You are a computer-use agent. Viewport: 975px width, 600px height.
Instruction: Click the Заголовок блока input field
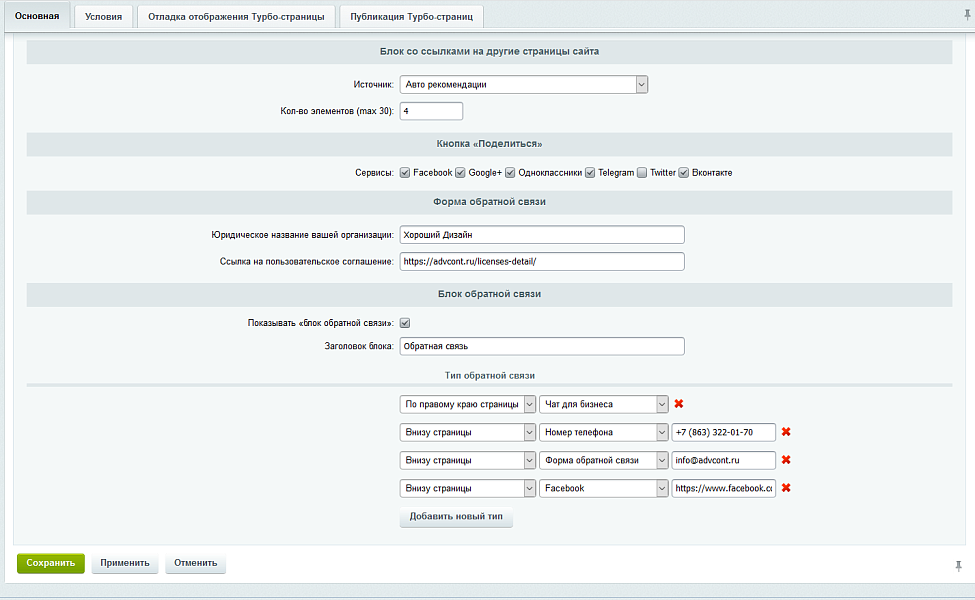542,346
